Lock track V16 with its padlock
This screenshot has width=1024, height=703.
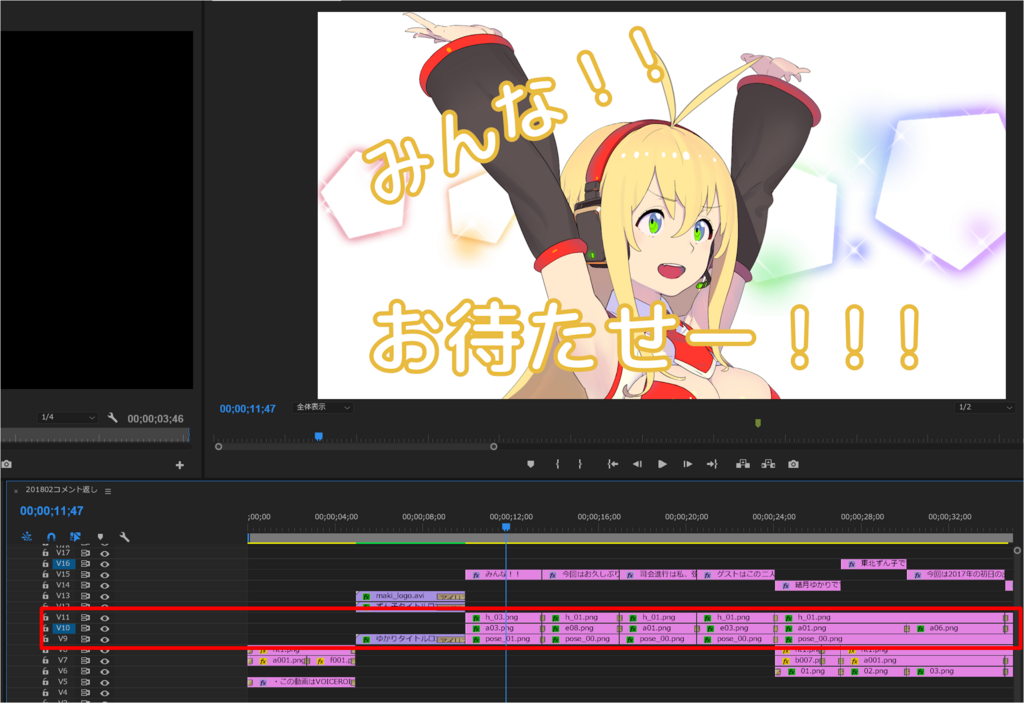click(x=45, y=563)
